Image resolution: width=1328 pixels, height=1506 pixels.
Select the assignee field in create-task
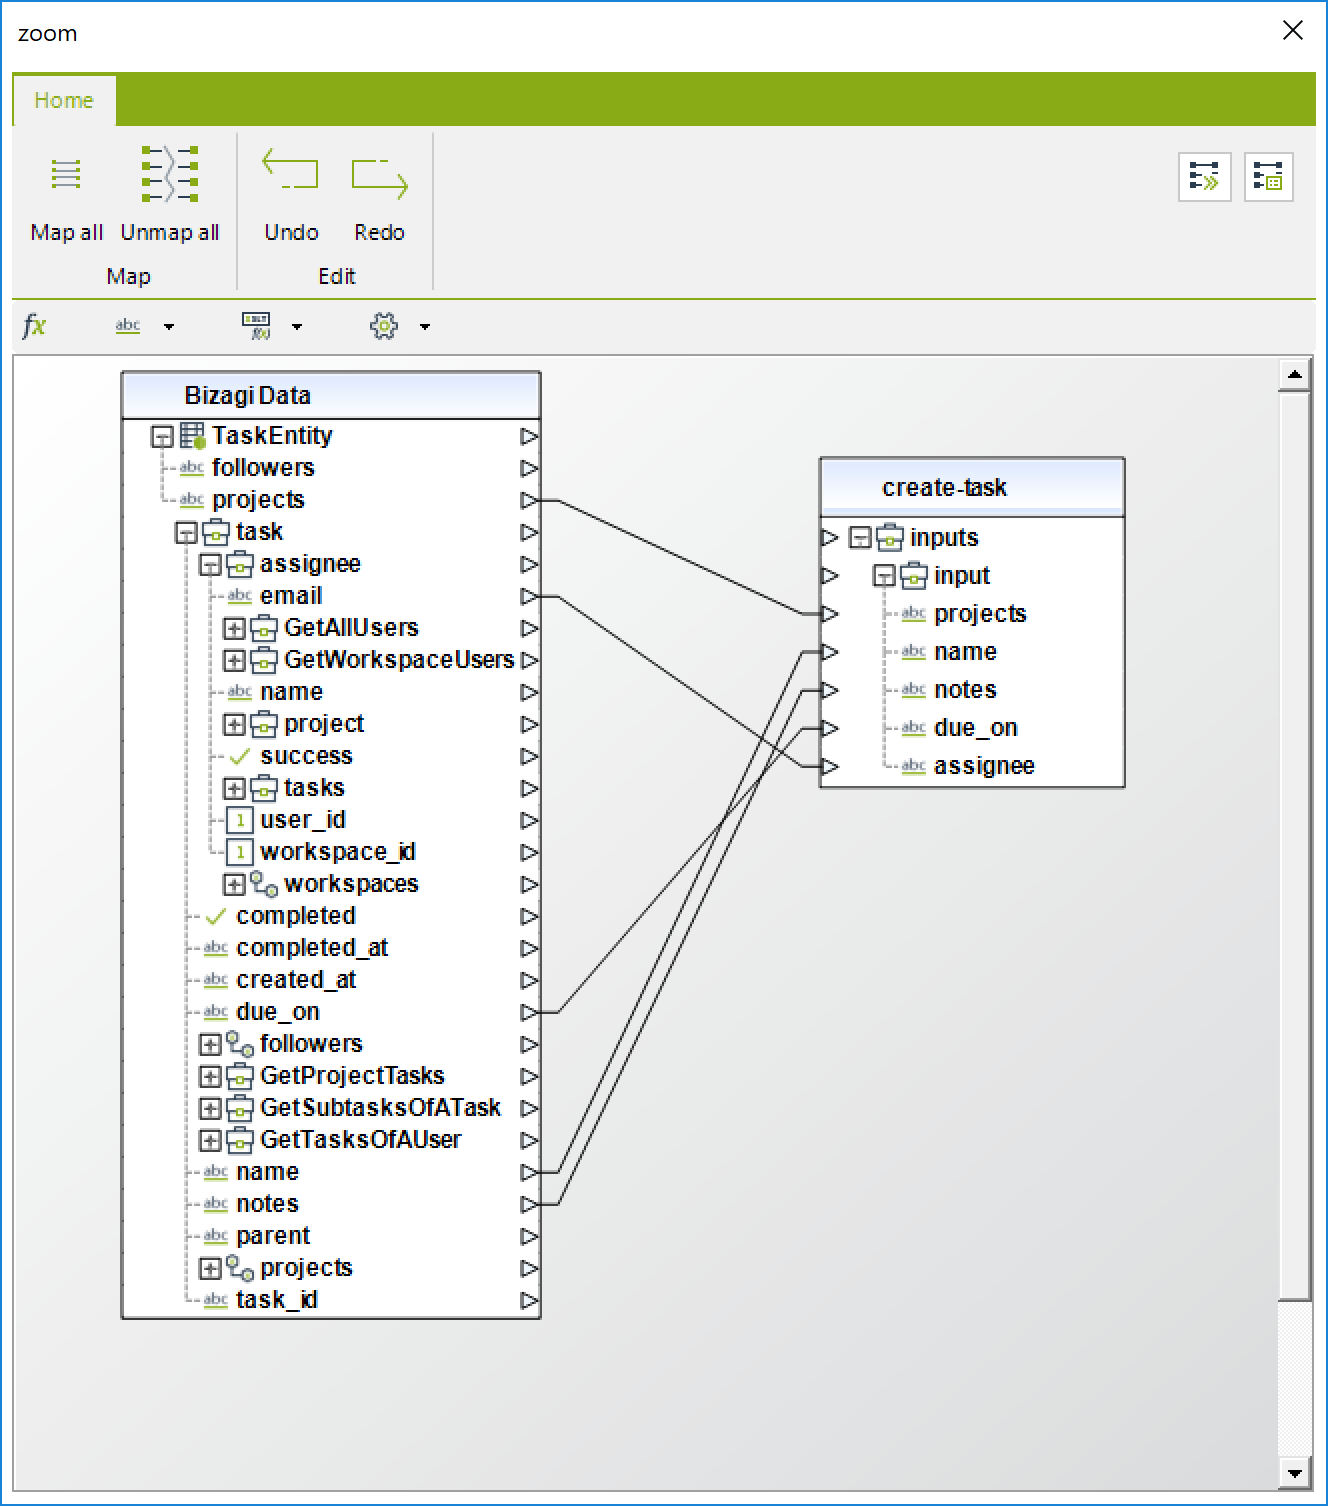tap(984, 766)
